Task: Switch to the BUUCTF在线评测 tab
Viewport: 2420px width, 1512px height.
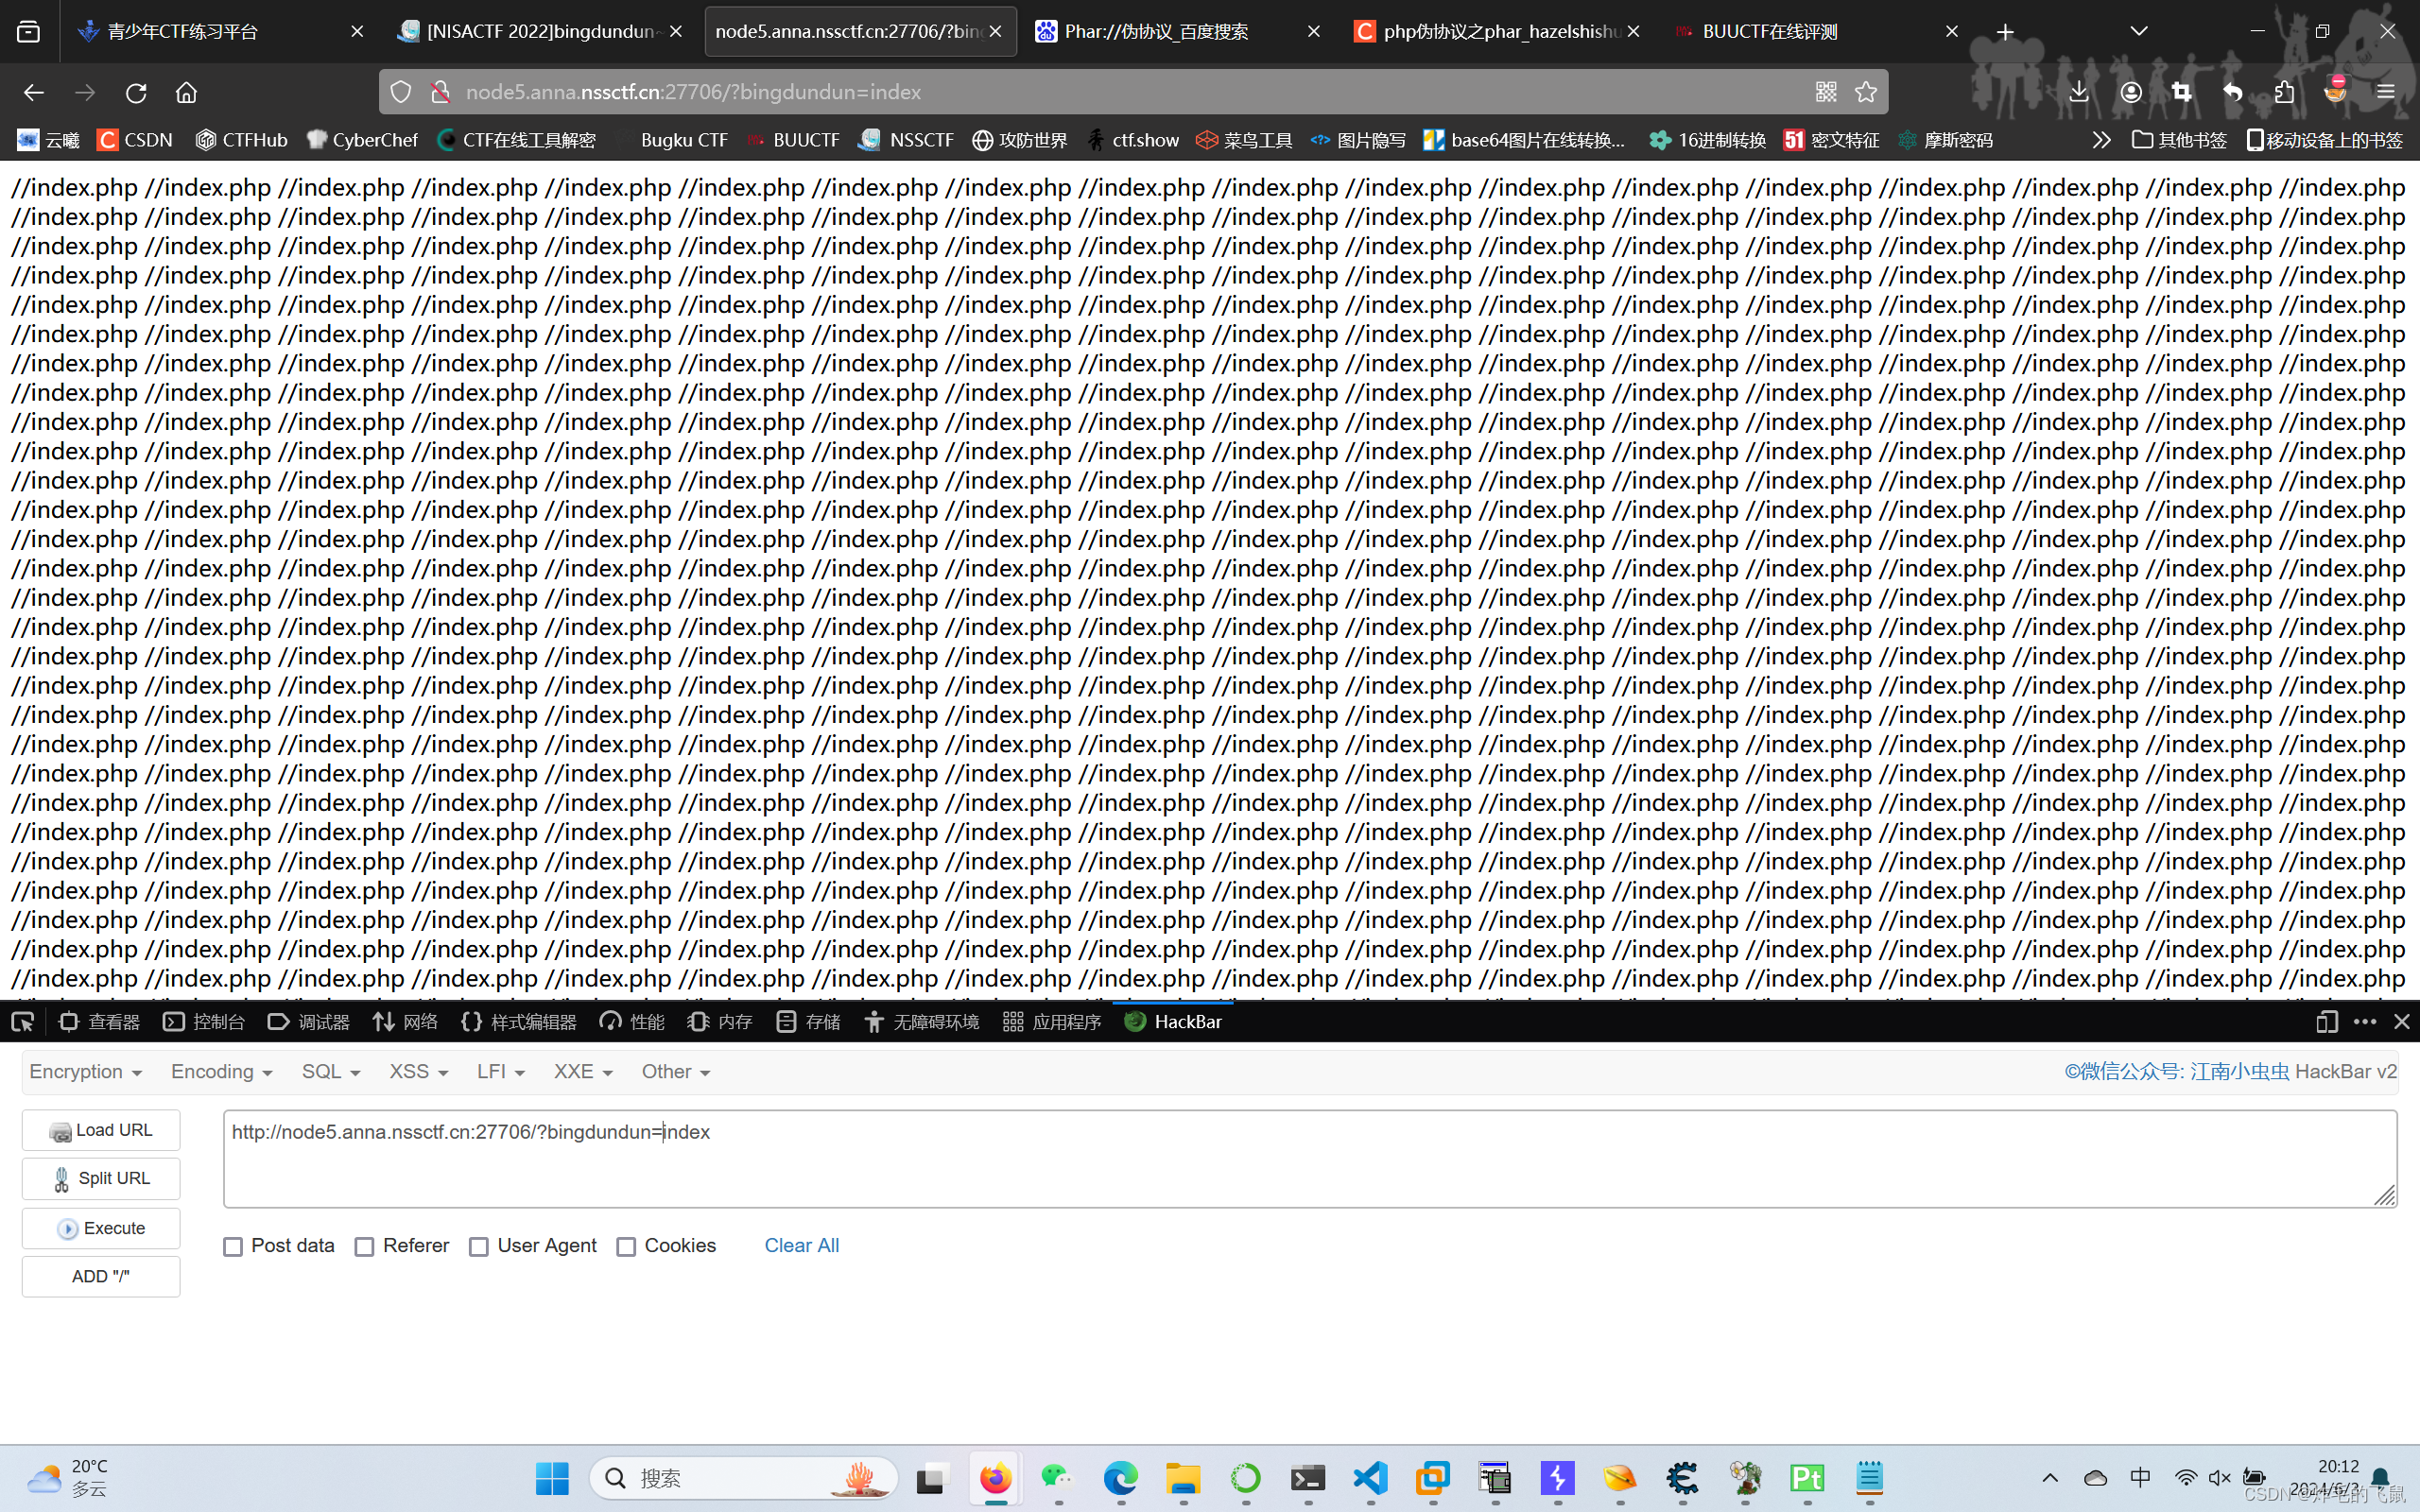Action: [x=1817, y=32]
